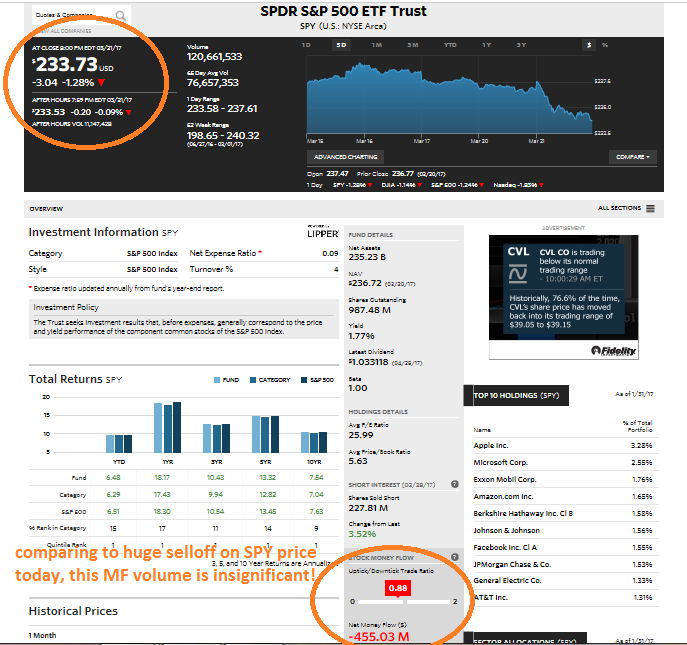Click the Fund legend swatch

pos(217,380)
